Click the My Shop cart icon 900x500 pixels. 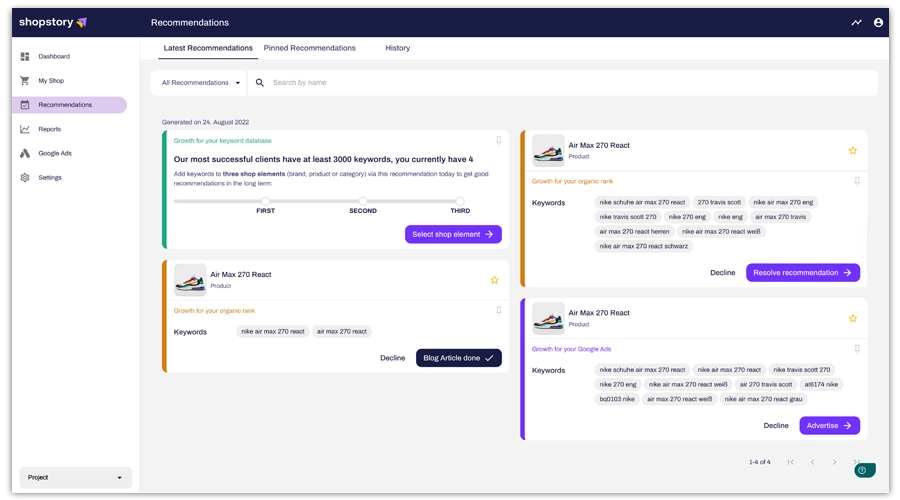pyautogui.click(x=25, y=80)
